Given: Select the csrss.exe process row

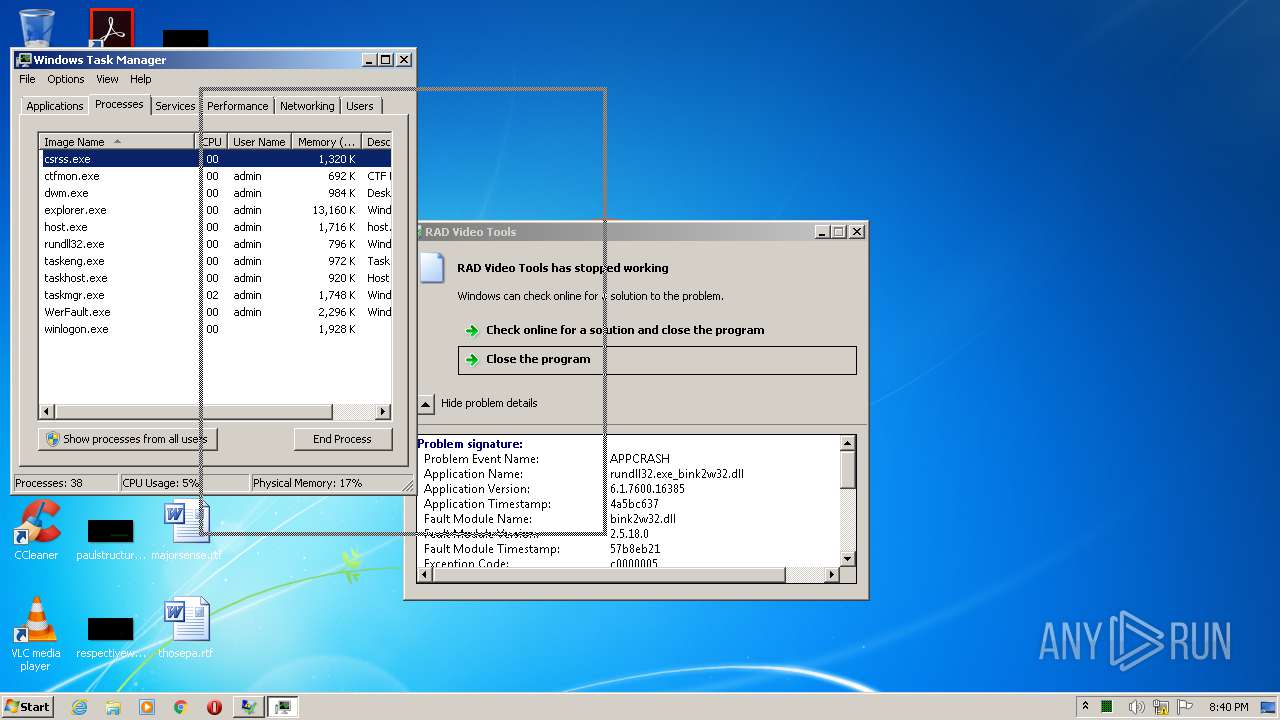Looking at the screenshot, I should (x=215, y=159).
